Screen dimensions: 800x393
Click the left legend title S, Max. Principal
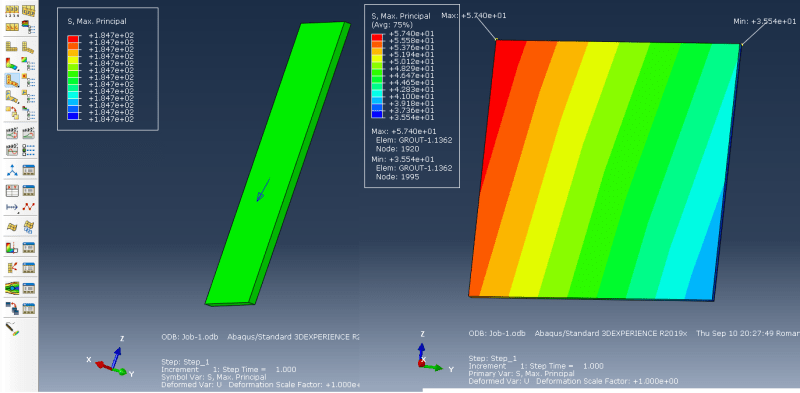click(97, 21)
